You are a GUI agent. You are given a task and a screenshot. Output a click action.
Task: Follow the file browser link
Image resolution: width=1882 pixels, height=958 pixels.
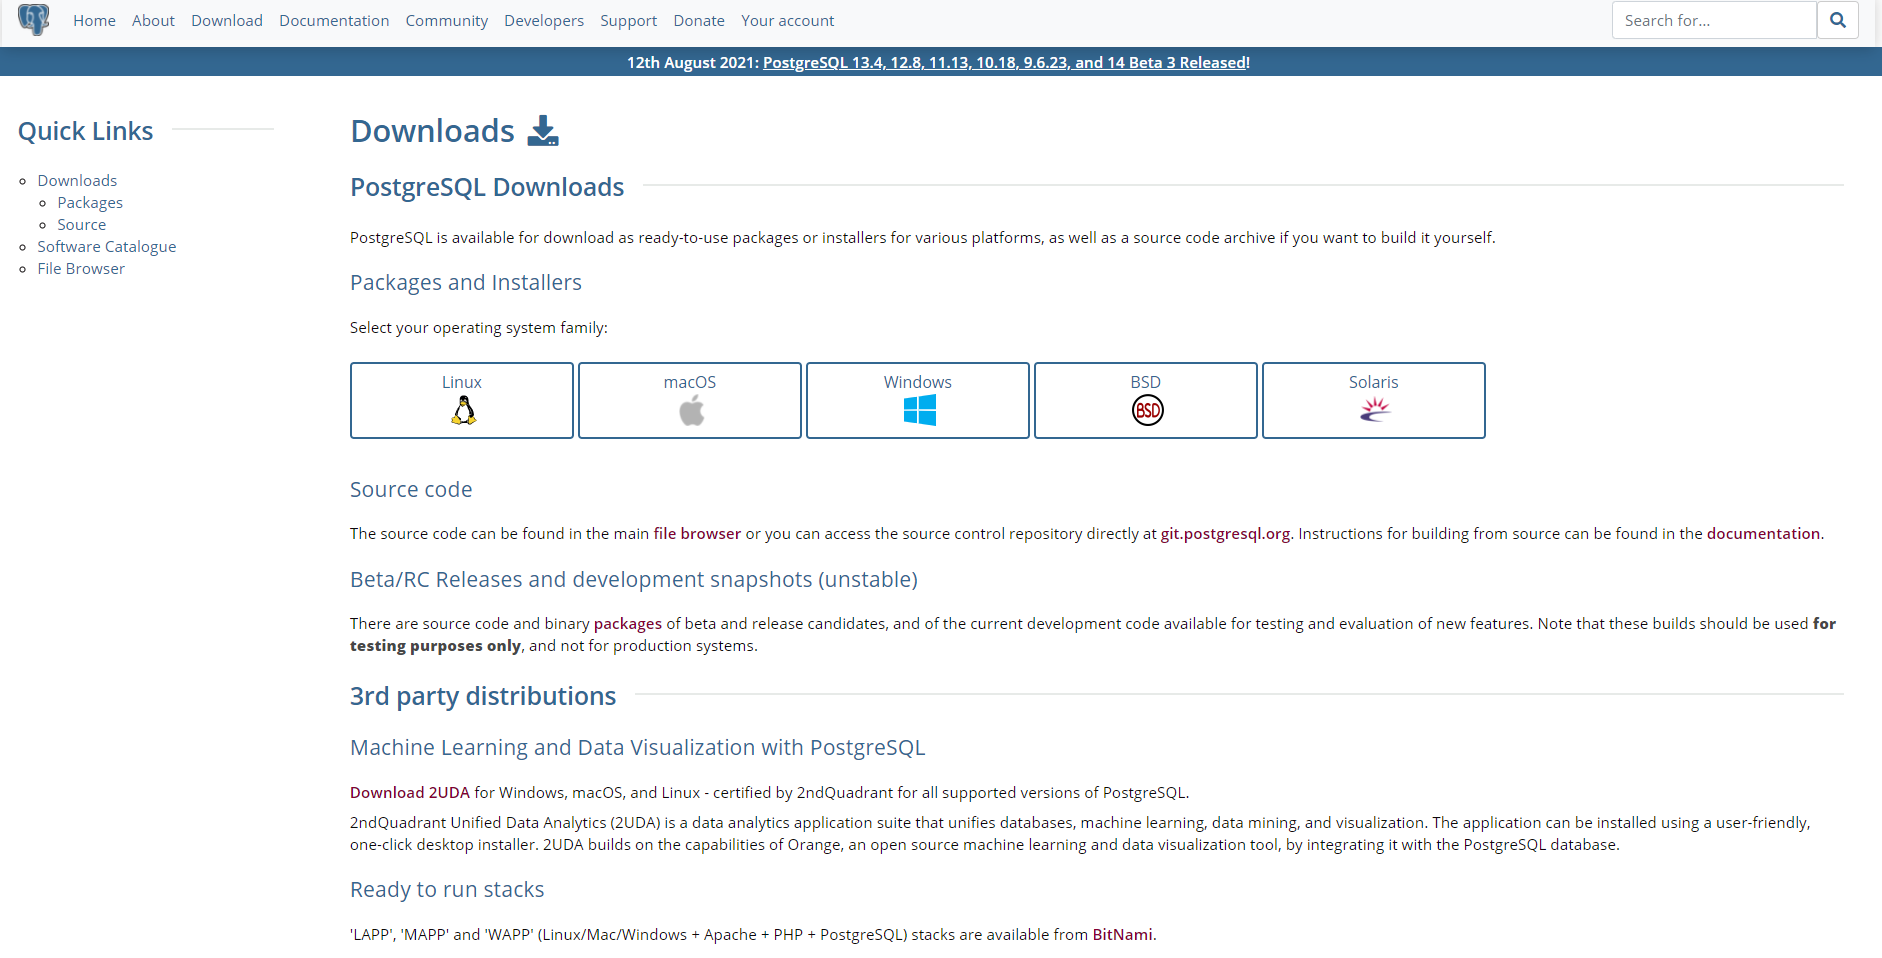[x=697, y=534]
